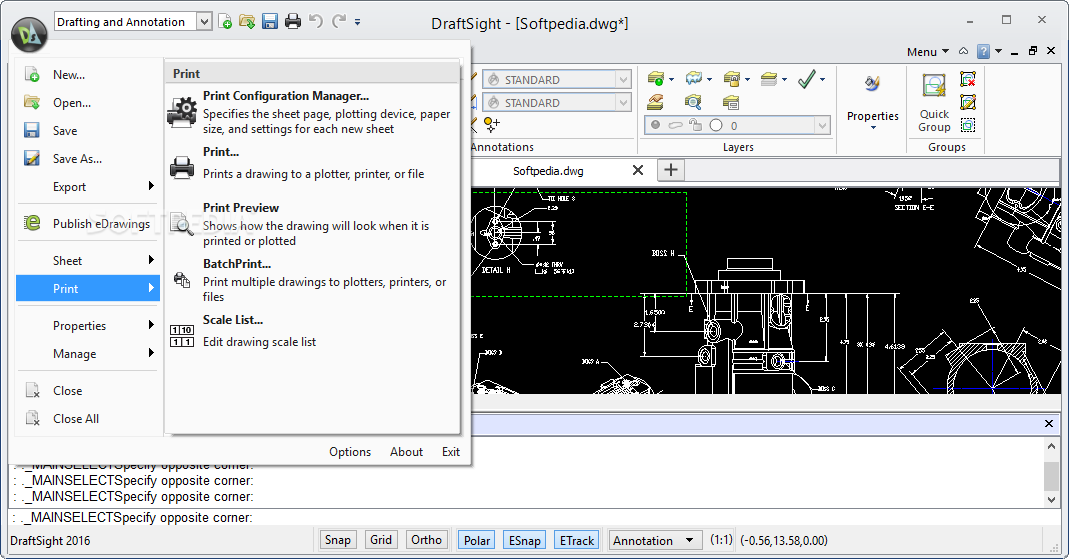Viewport: 1069px width, 559px height.
Task: Open the Sheet submenu
Action: 87,260
